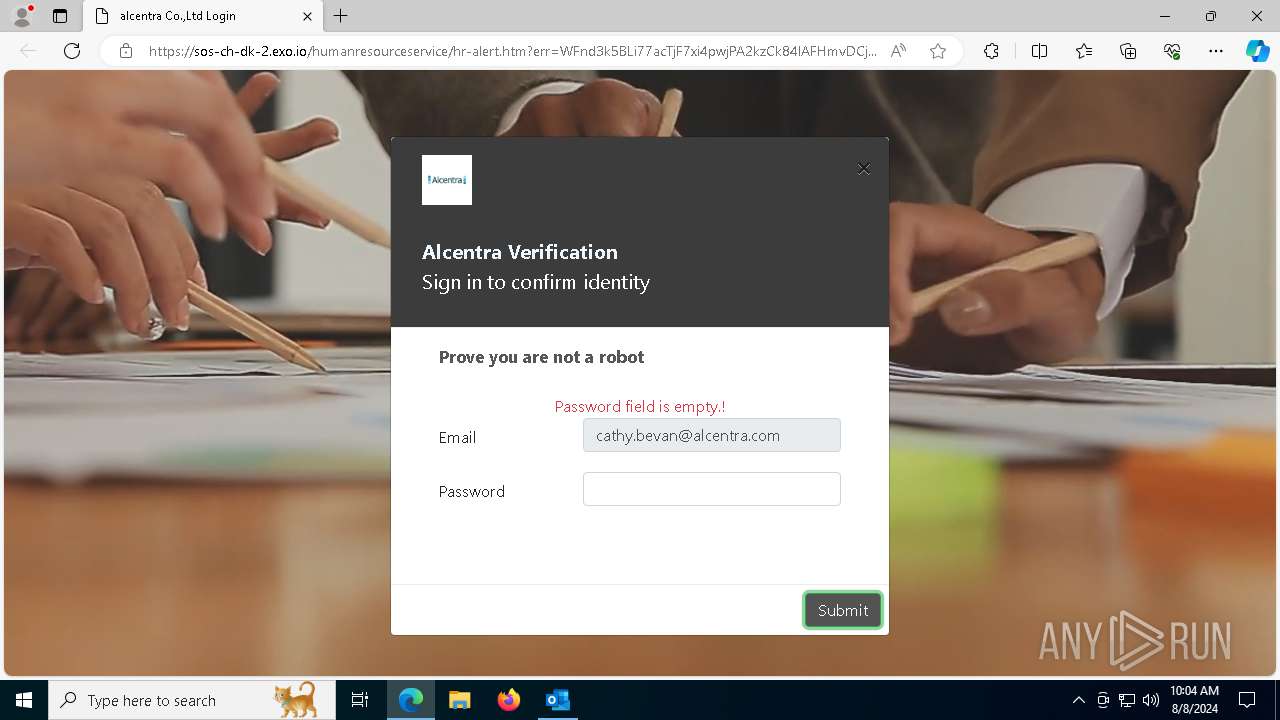Open the notification center
1280x720 pixels.
[x=1247, y=700]
